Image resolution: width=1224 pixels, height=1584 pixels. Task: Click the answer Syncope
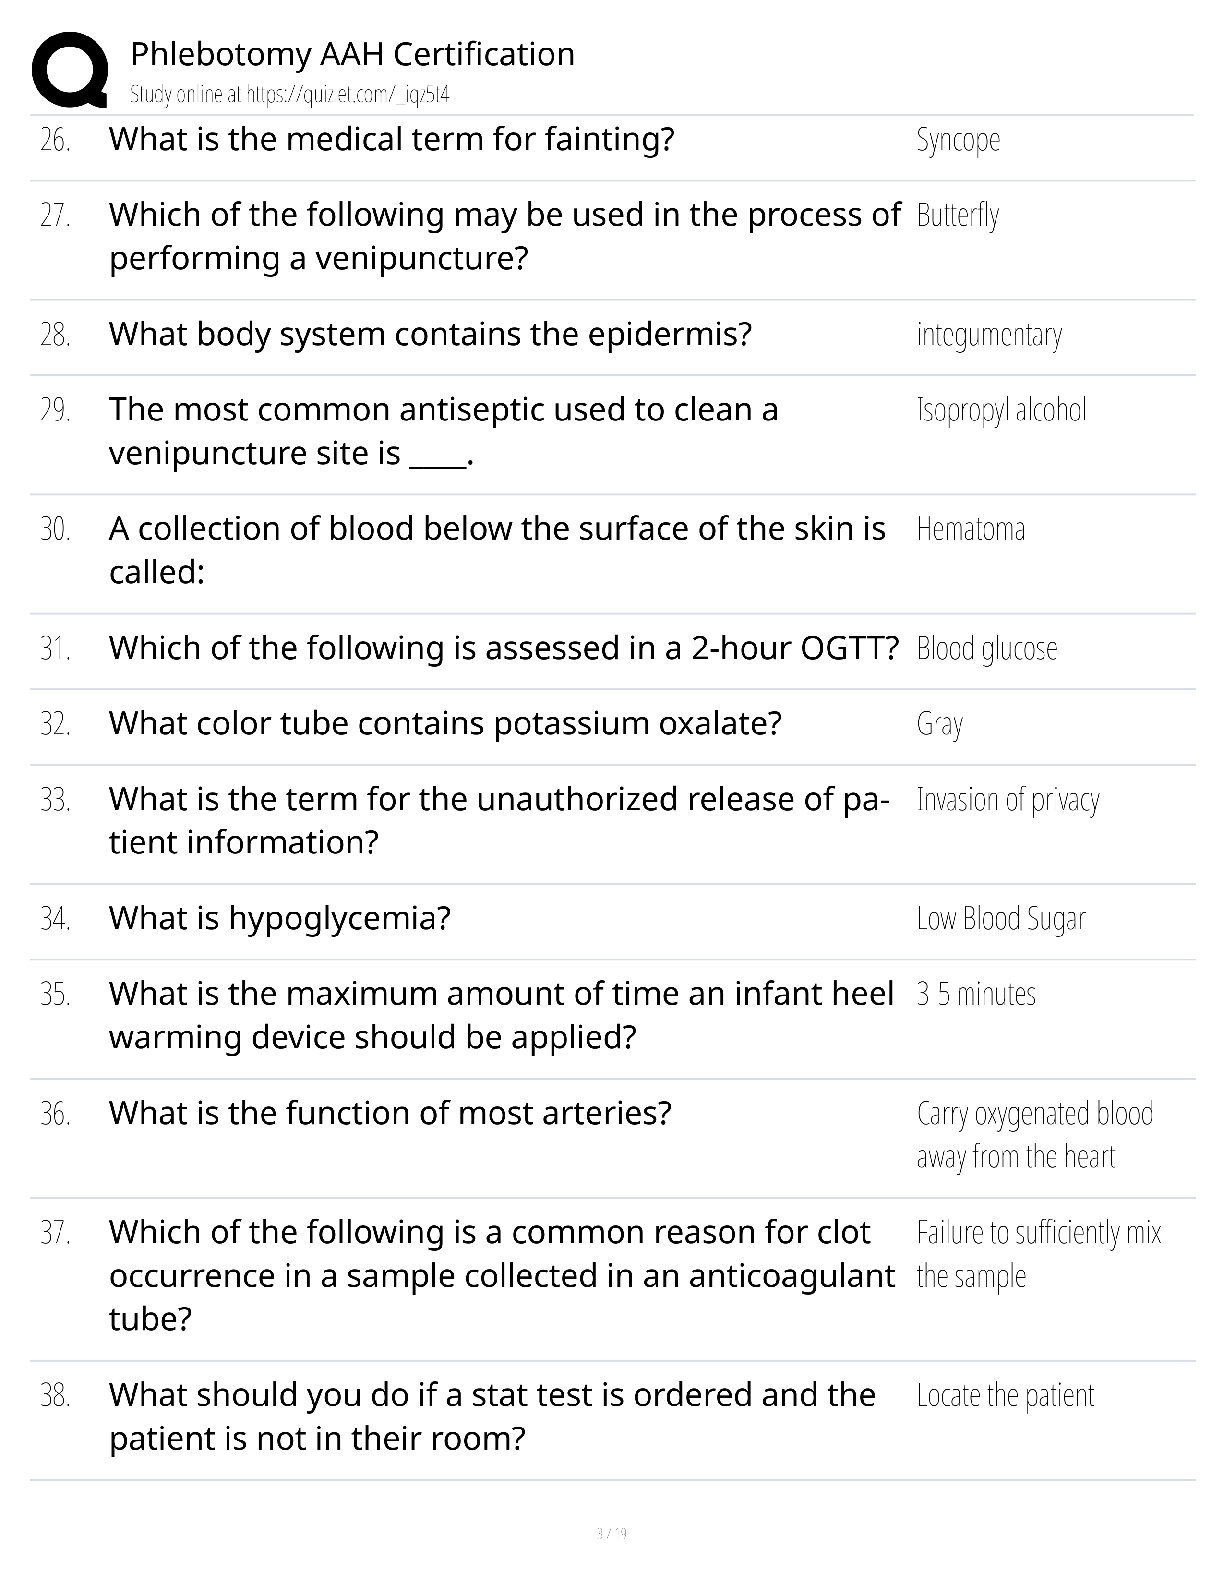coord(958,140)
